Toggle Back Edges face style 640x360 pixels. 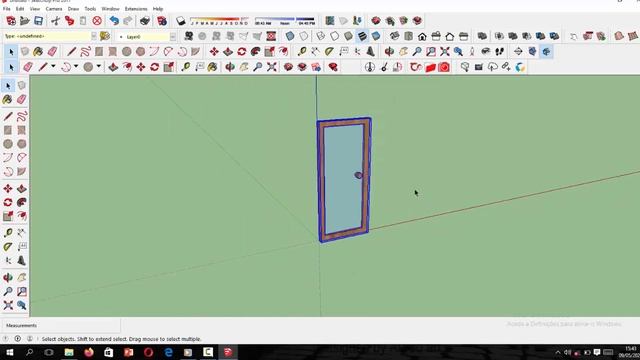pyautogui.click(x=304, y=36)
